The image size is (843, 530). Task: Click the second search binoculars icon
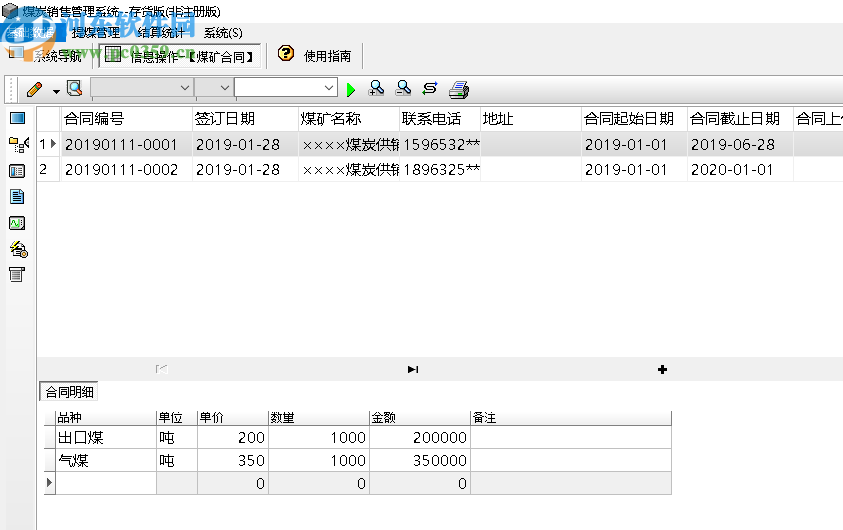pos(403,89)
